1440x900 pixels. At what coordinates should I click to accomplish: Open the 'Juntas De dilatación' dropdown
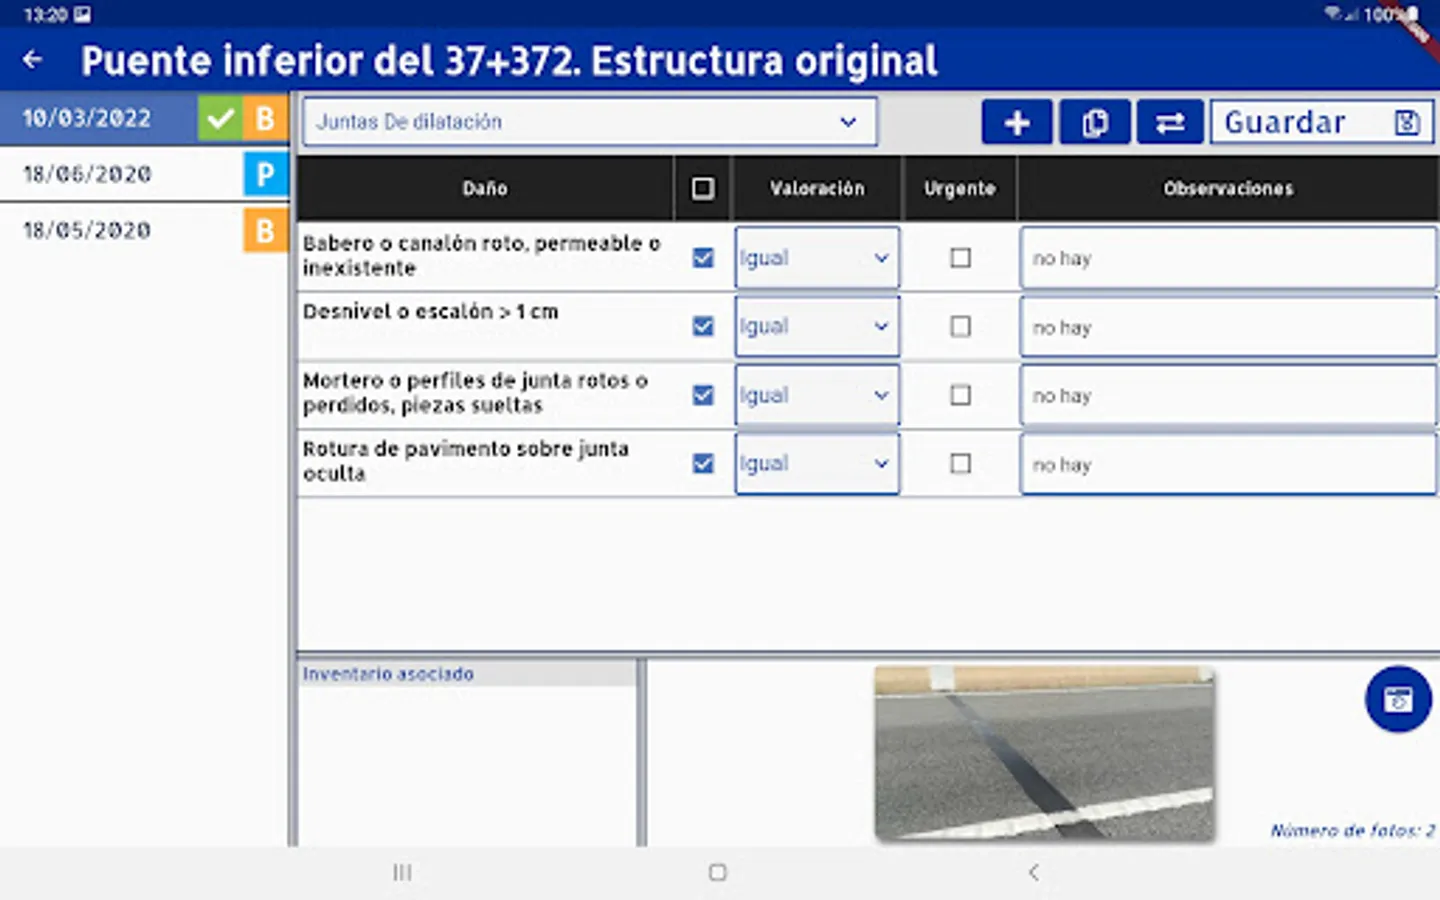[x=589, y=121]
